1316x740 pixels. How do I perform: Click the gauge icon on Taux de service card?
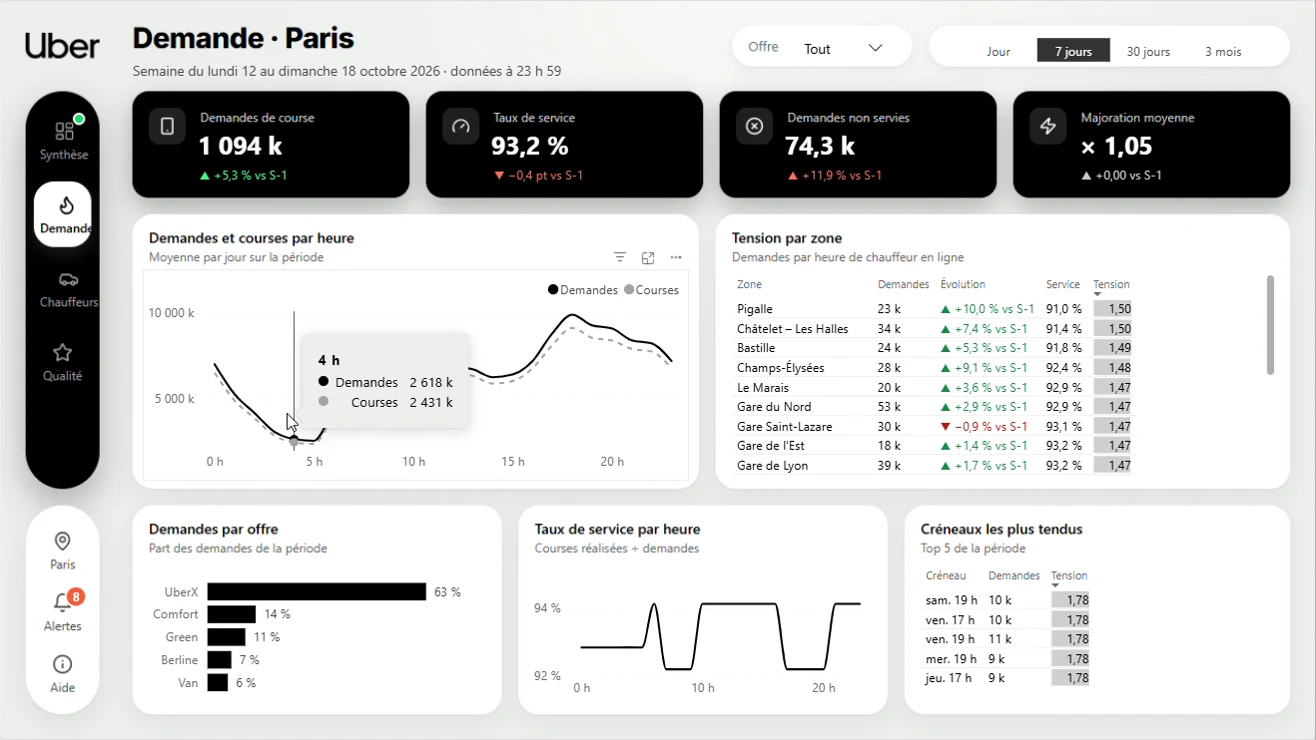tap(461, 127)
